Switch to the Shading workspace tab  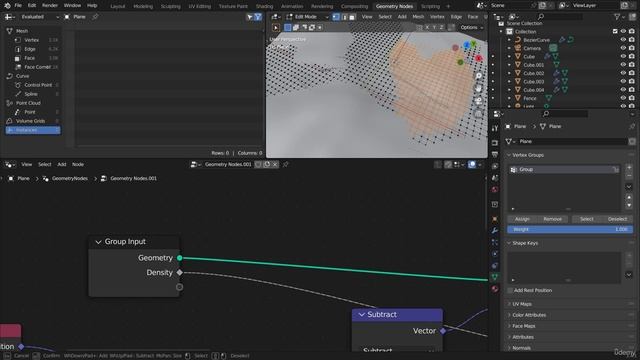pyautogui.click(x=264, y=7)
